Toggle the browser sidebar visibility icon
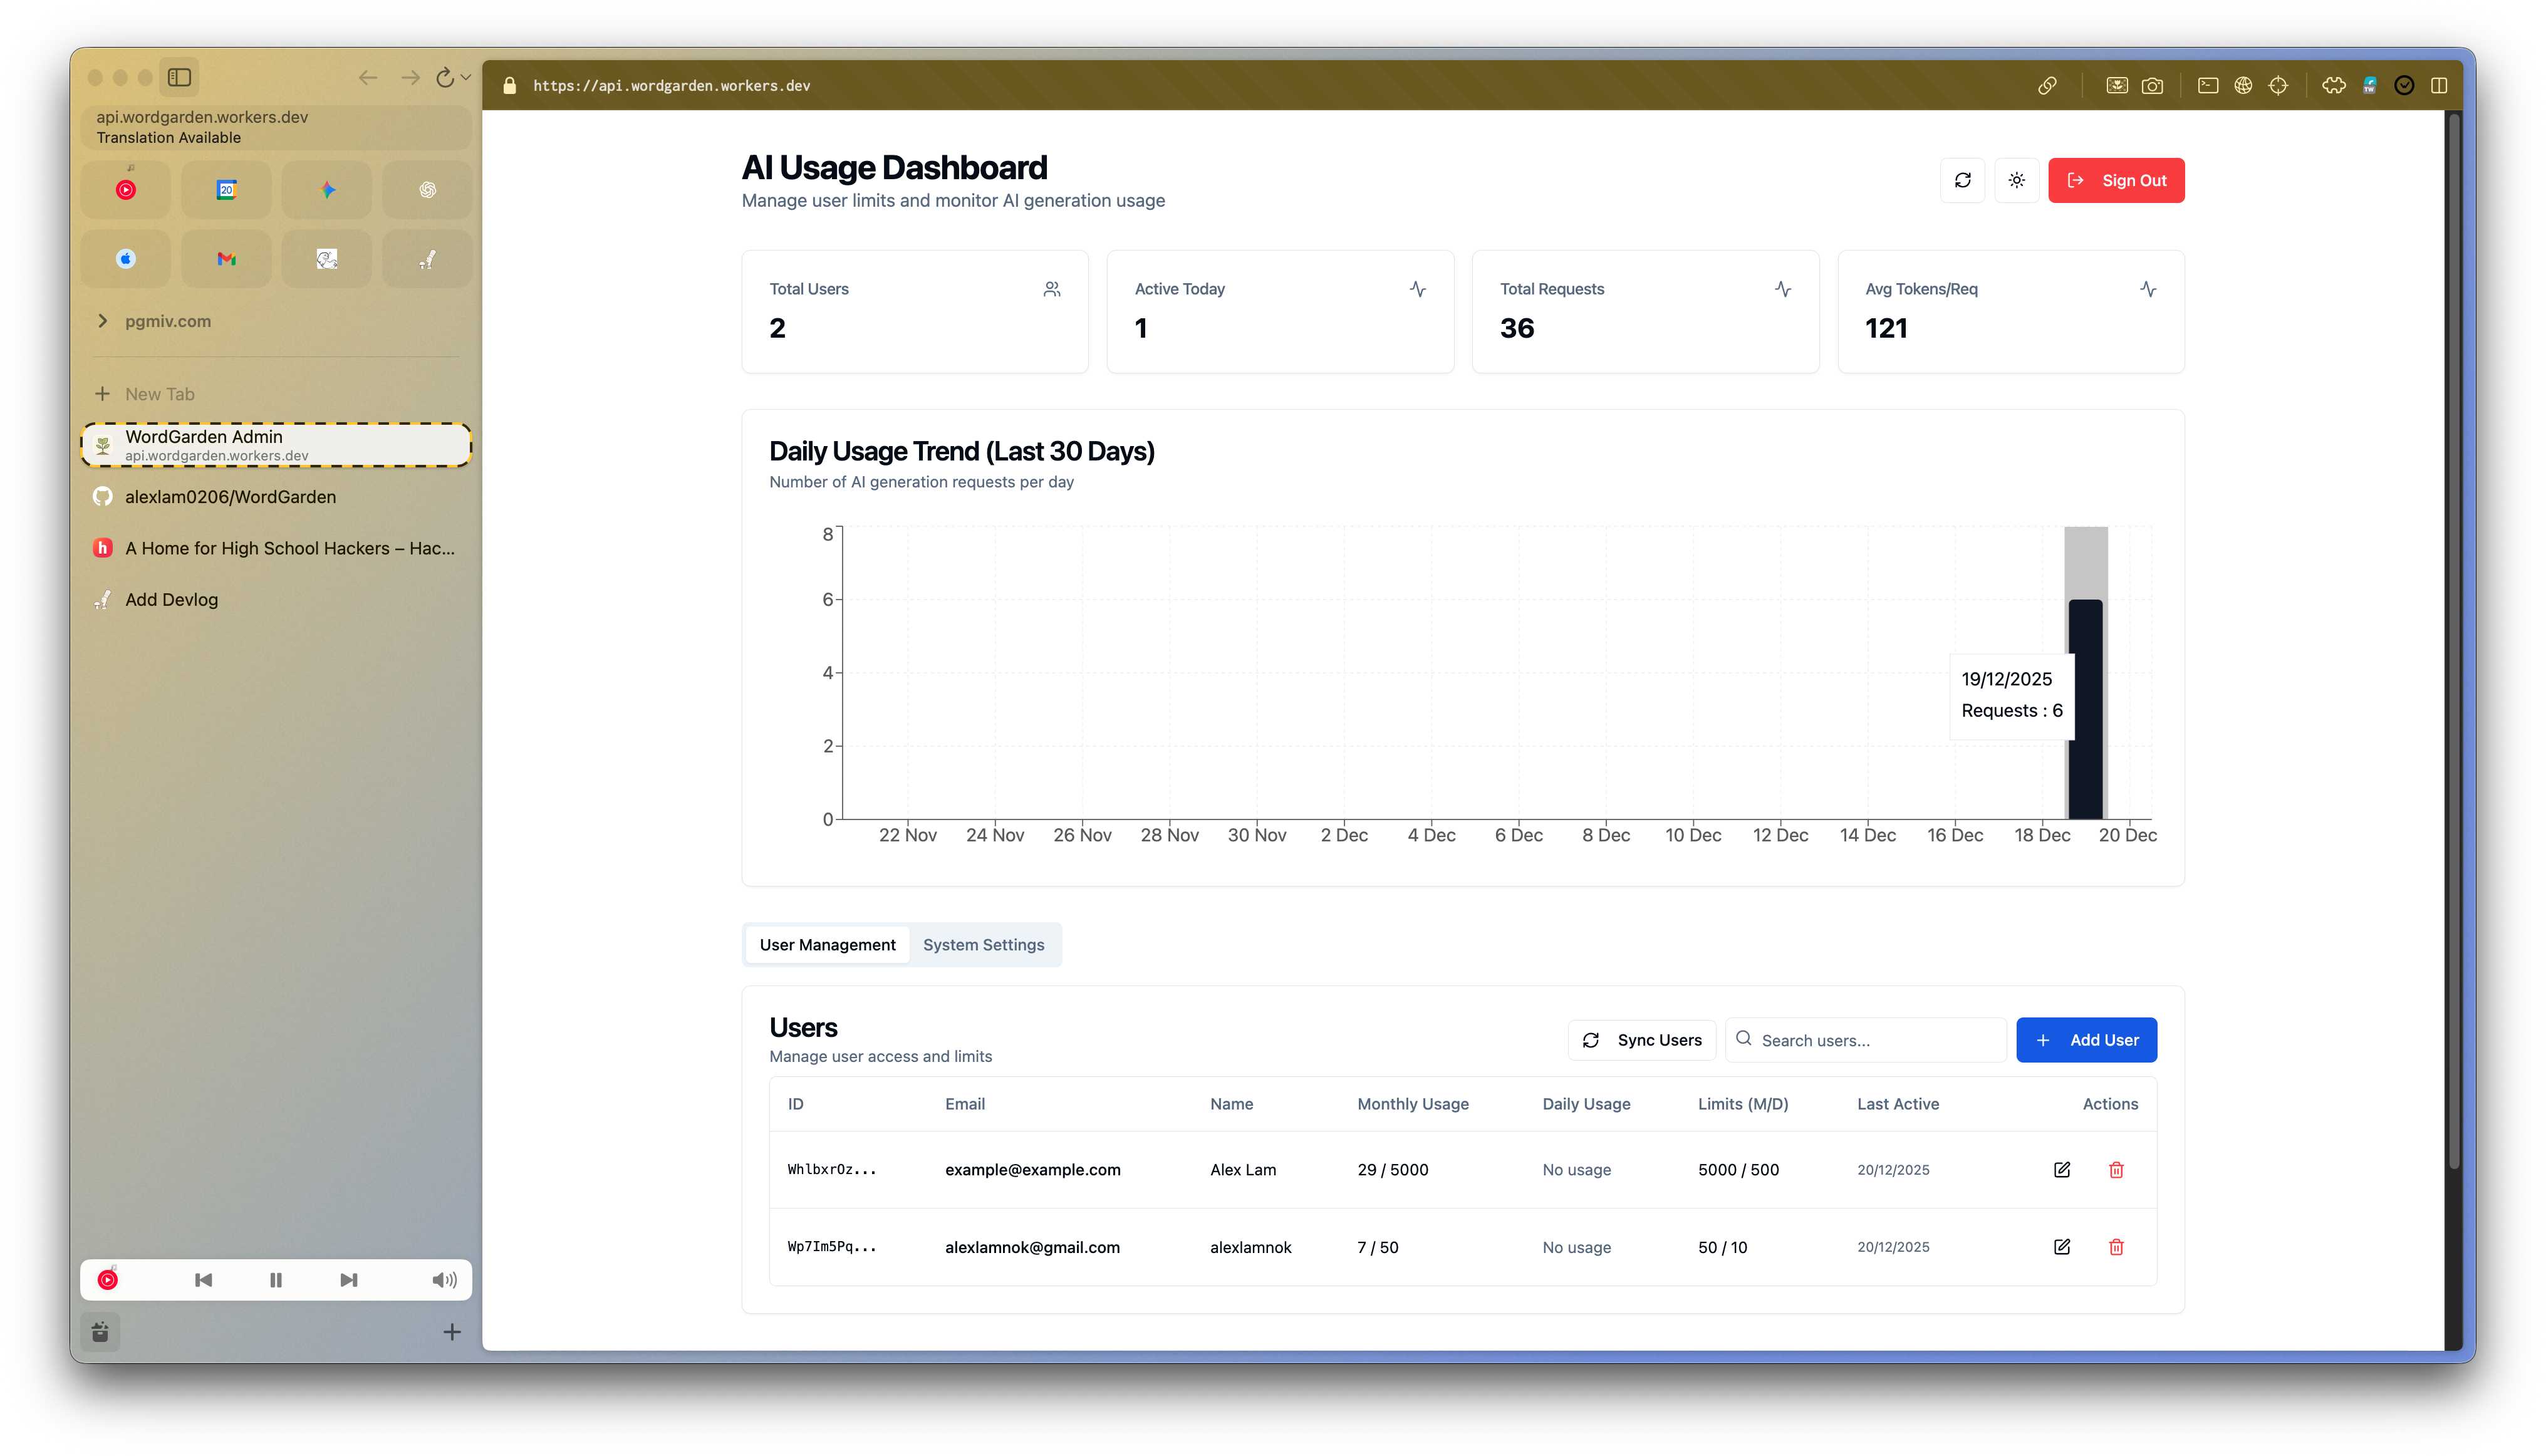2546x1456 pixels. [180, 77]
